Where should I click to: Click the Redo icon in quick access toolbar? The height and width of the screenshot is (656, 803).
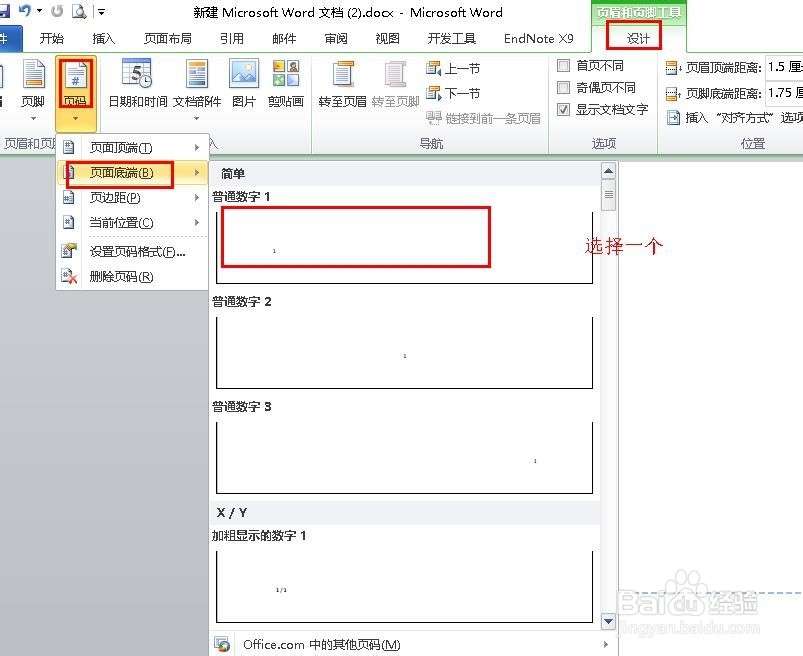(57, 11)
